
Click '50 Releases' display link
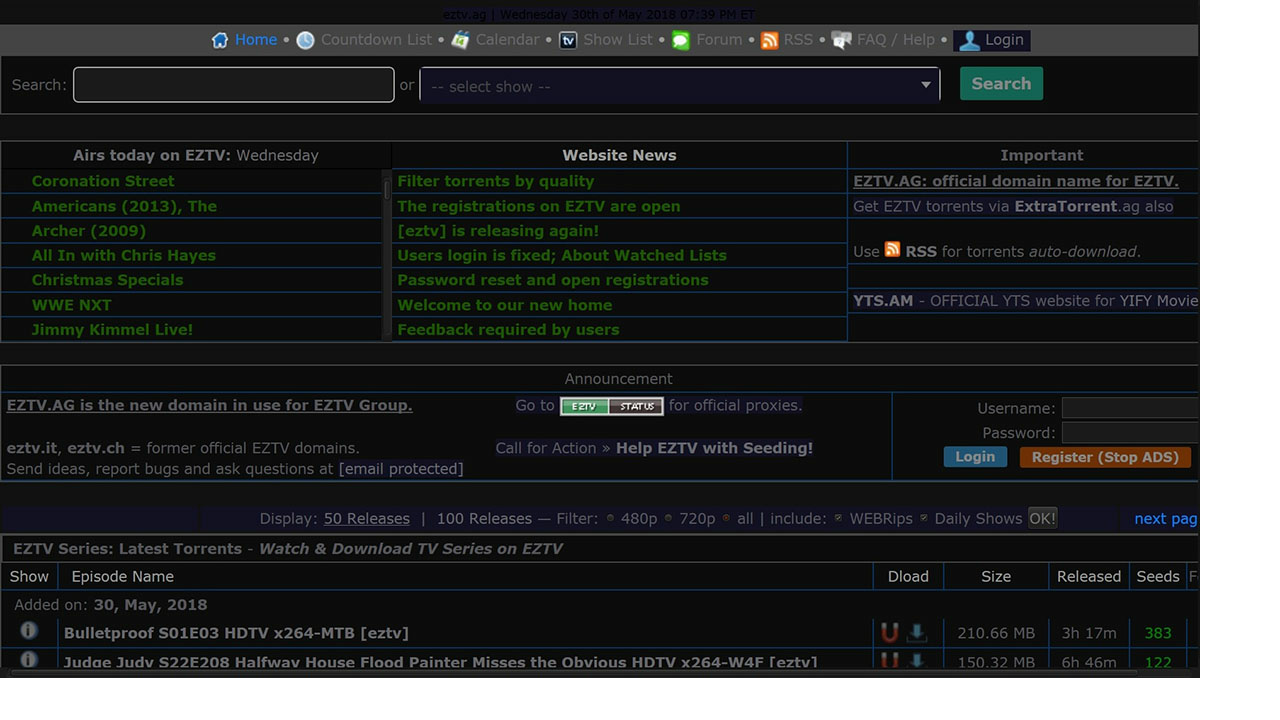(x=367, y=518)
